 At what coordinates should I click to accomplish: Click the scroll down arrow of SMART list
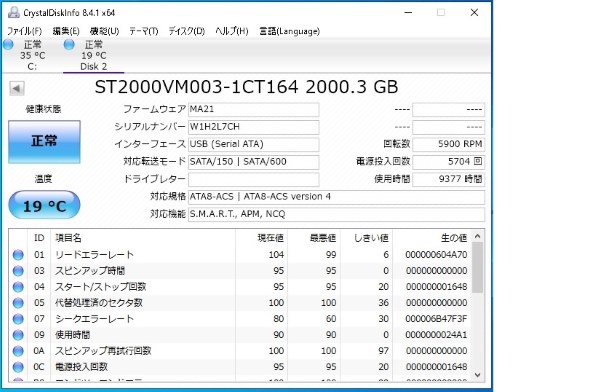(x=478, y=375)
